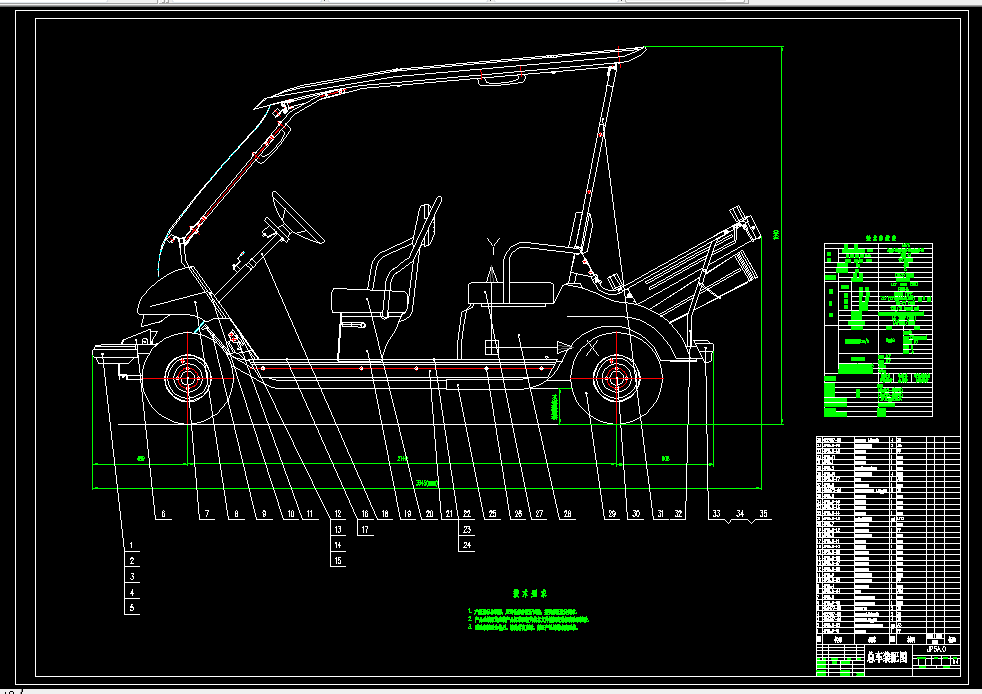The image size is (982, 694).
Task: Select part balloon number 10
Action: [291, 514]
